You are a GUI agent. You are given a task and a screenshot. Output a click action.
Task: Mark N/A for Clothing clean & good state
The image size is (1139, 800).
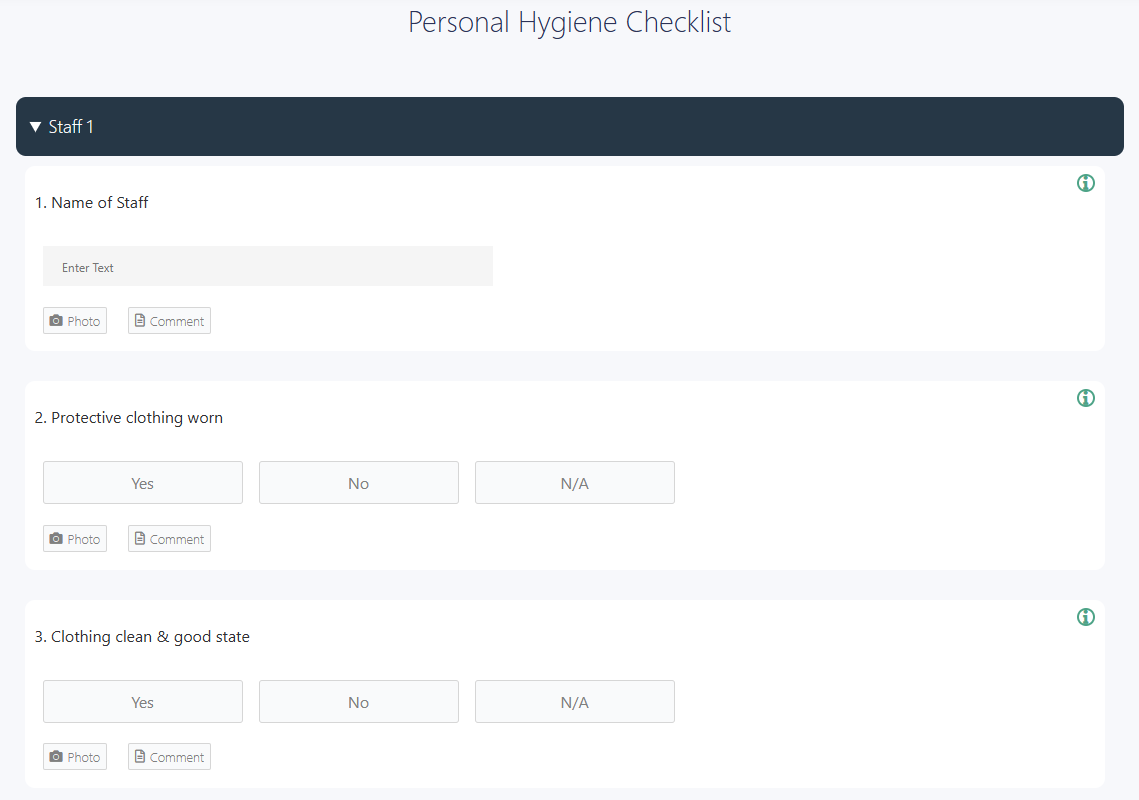coord(574,701)
